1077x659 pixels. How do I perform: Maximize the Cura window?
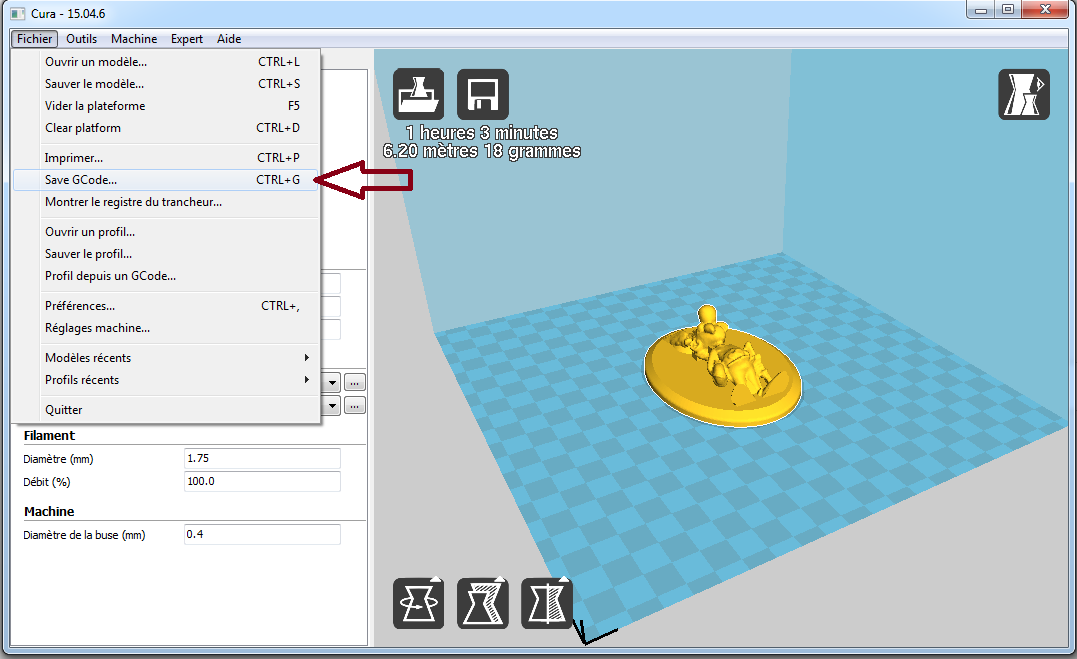[x=1008, y=10]
